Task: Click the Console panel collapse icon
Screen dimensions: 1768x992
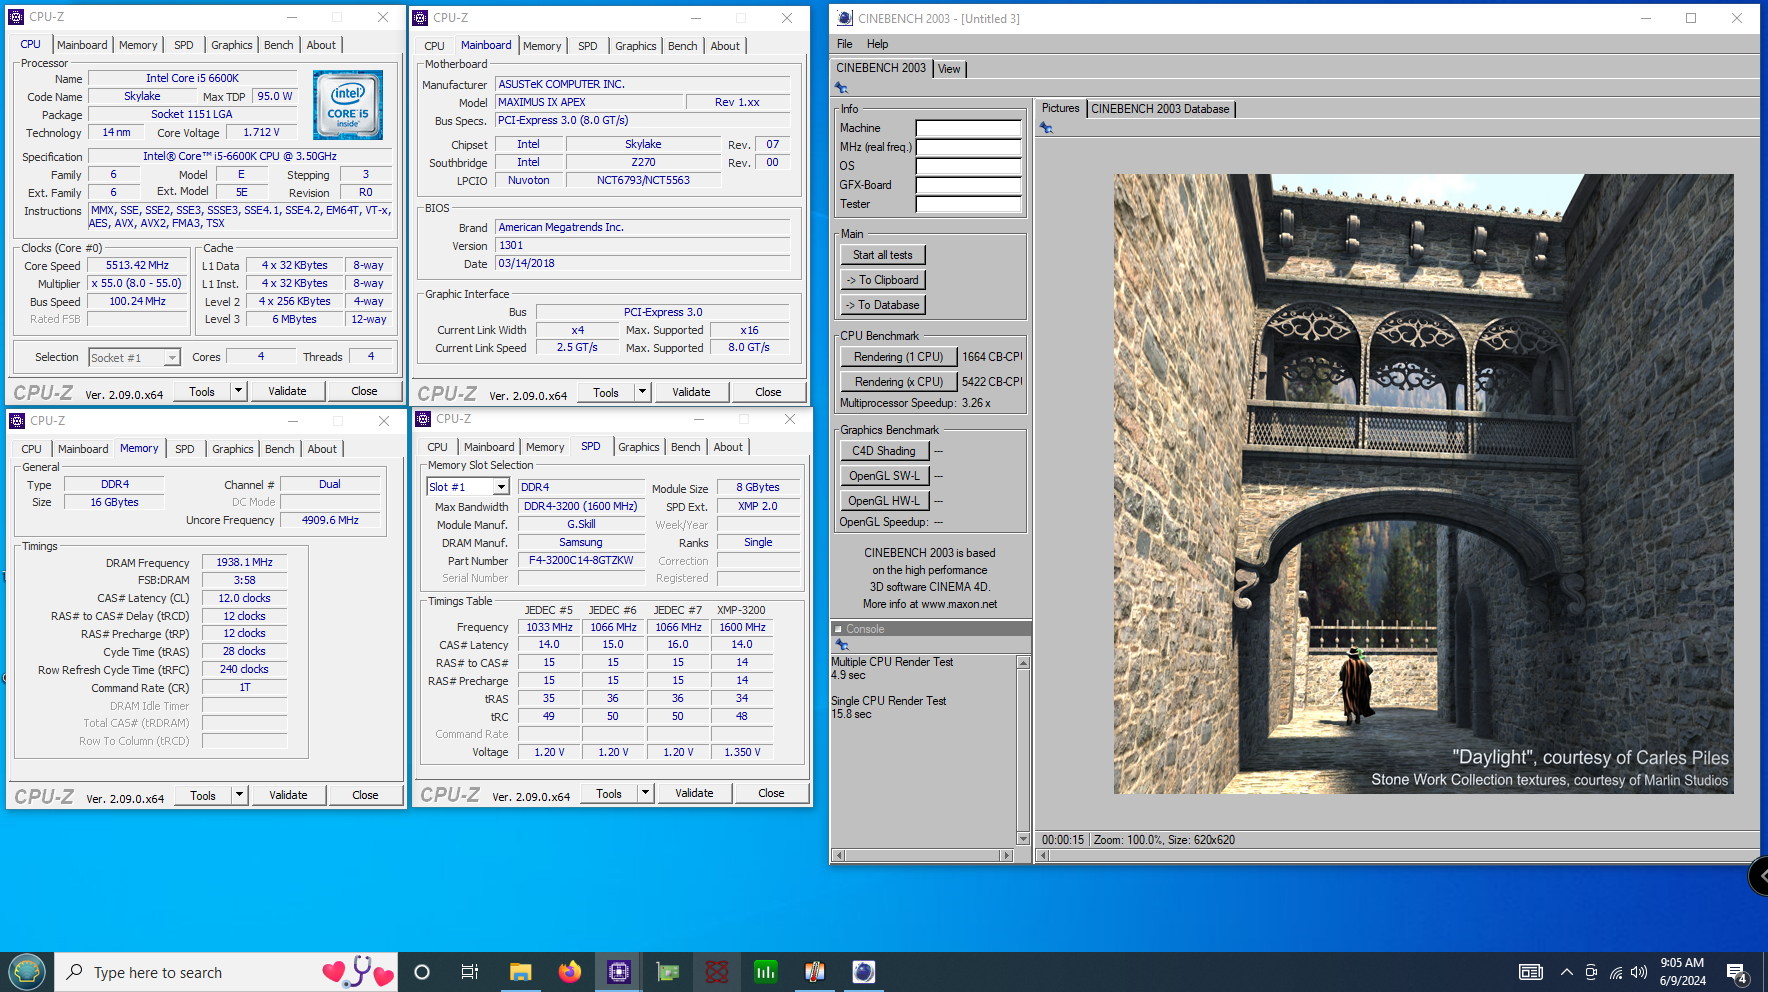Action: [838, 629]
